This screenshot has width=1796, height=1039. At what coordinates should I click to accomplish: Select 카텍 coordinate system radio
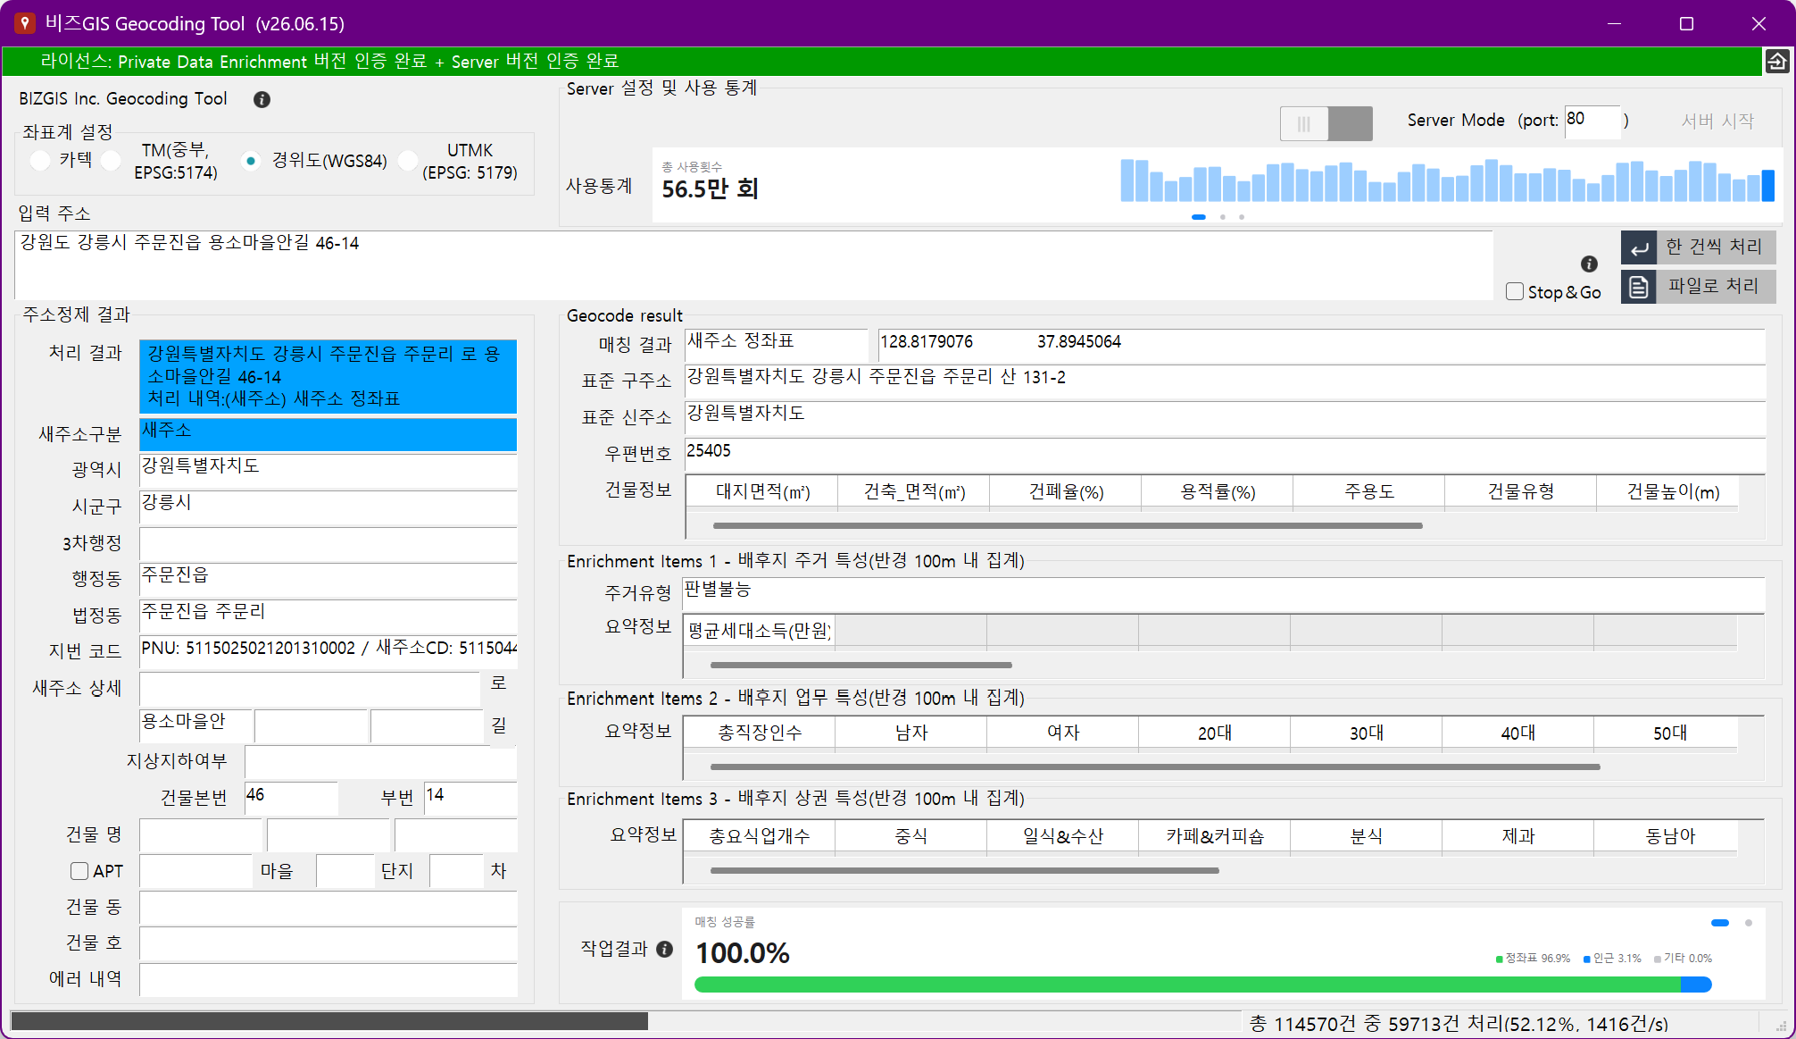40,160
